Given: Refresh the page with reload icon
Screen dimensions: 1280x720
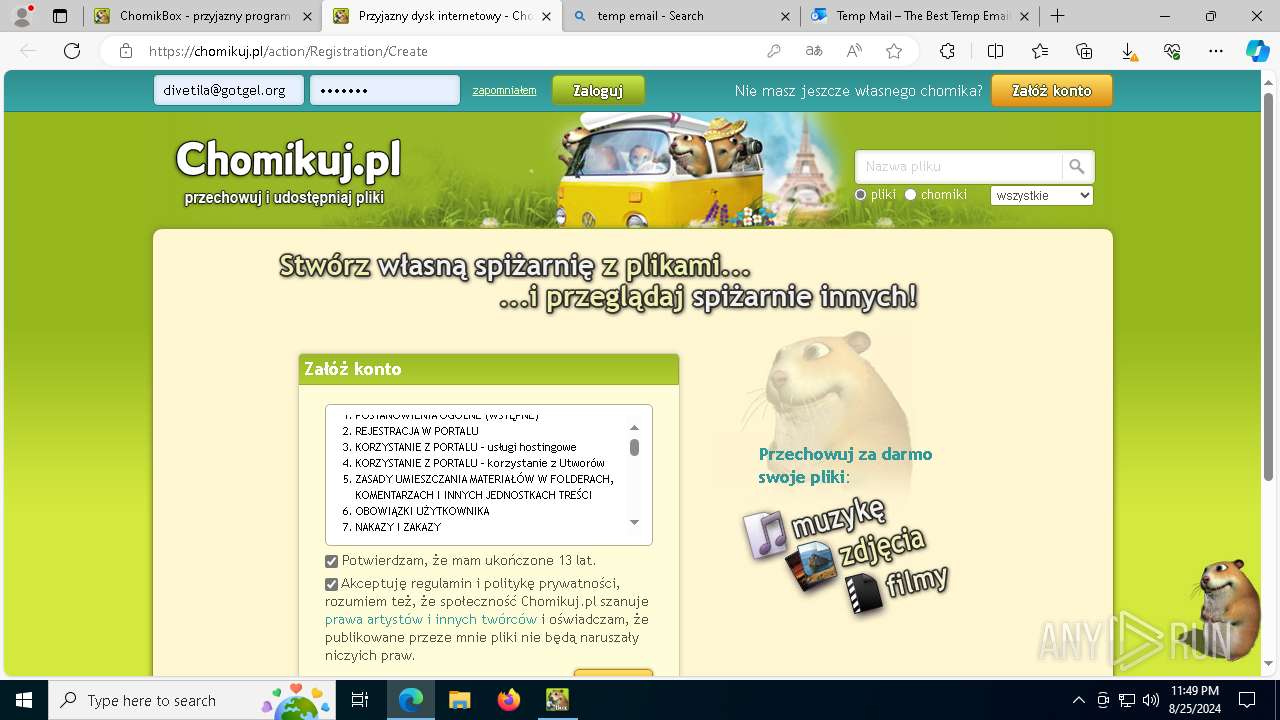Looking at the screenshot, I should (72, 51).
